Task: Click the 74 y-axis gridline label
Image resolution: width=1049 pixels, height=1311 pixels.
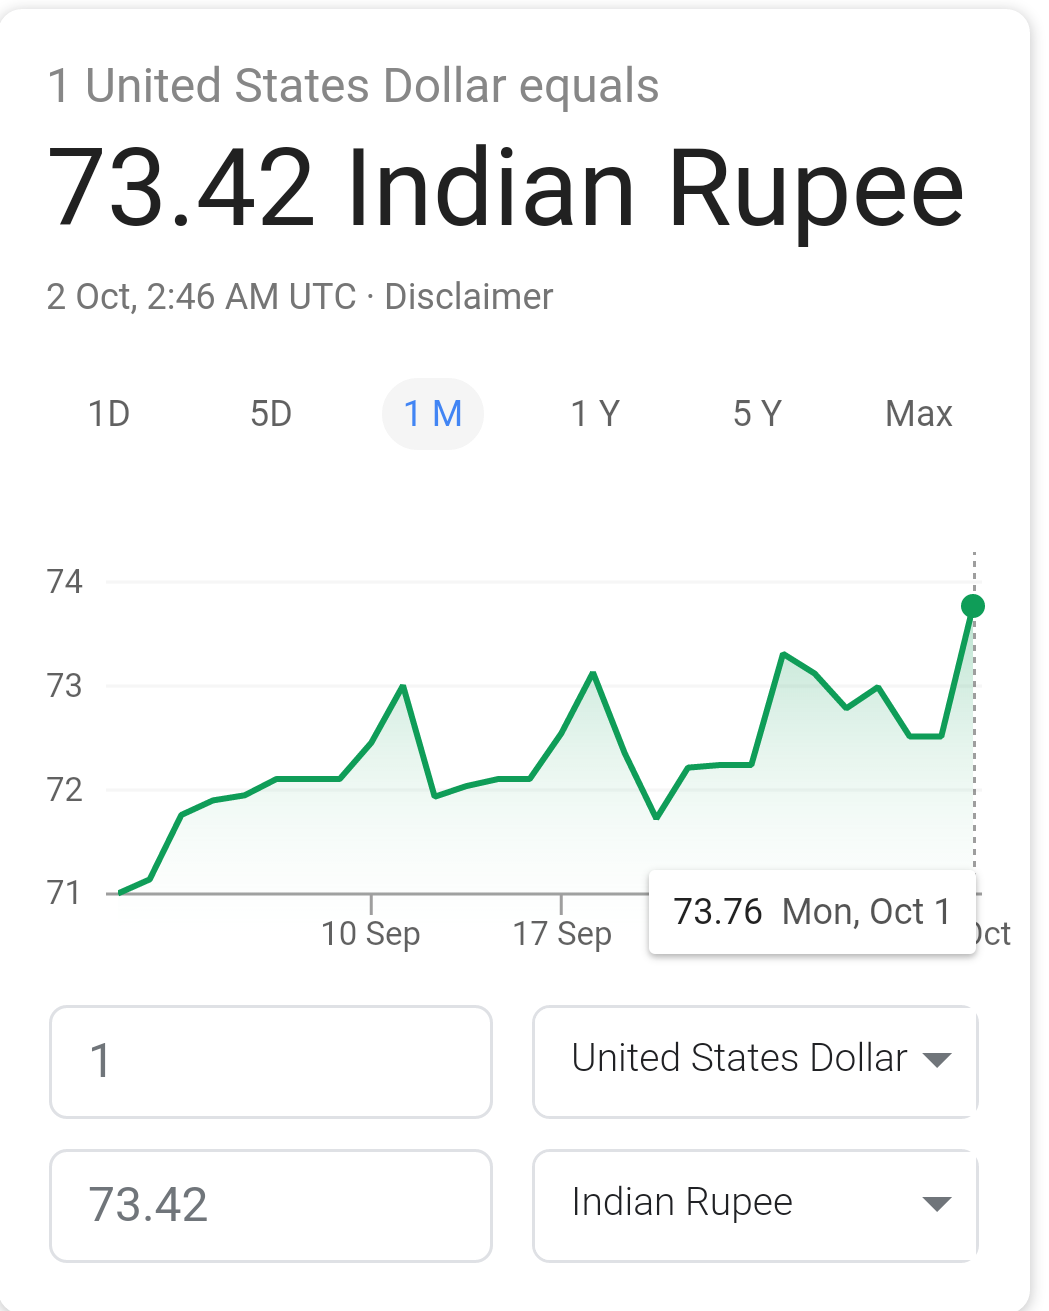Action: coord(65,581)
